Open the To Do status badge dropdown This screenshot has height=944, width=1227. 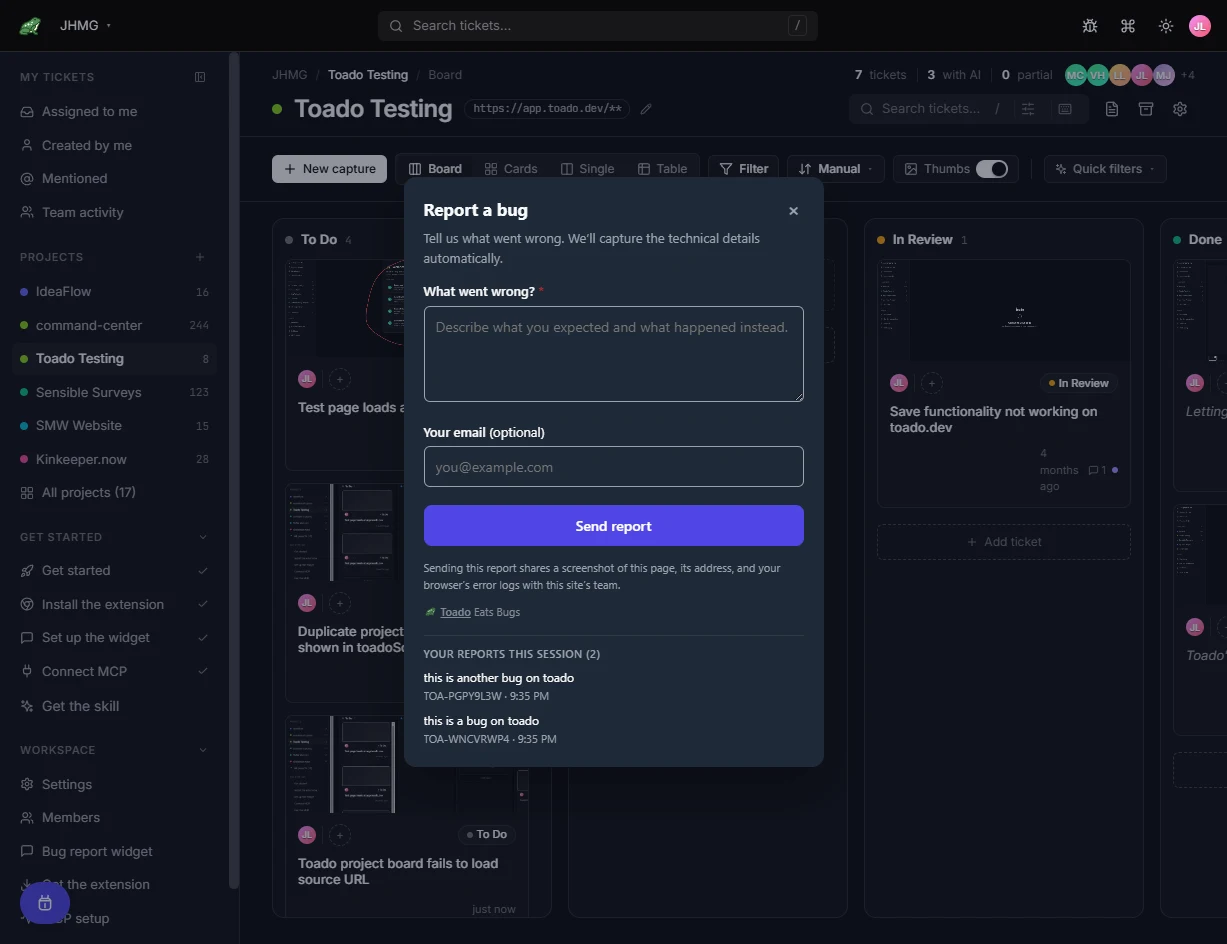click(486, 834)
